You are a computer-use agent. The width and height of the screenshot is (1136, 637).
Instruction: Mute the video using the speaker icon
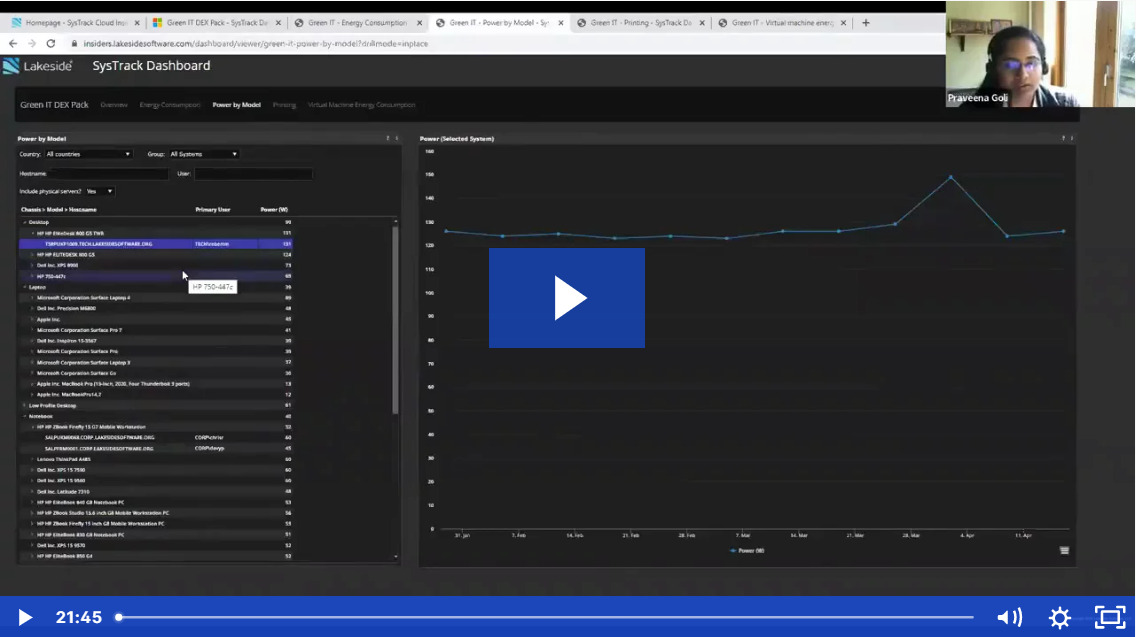point(1009,617)
